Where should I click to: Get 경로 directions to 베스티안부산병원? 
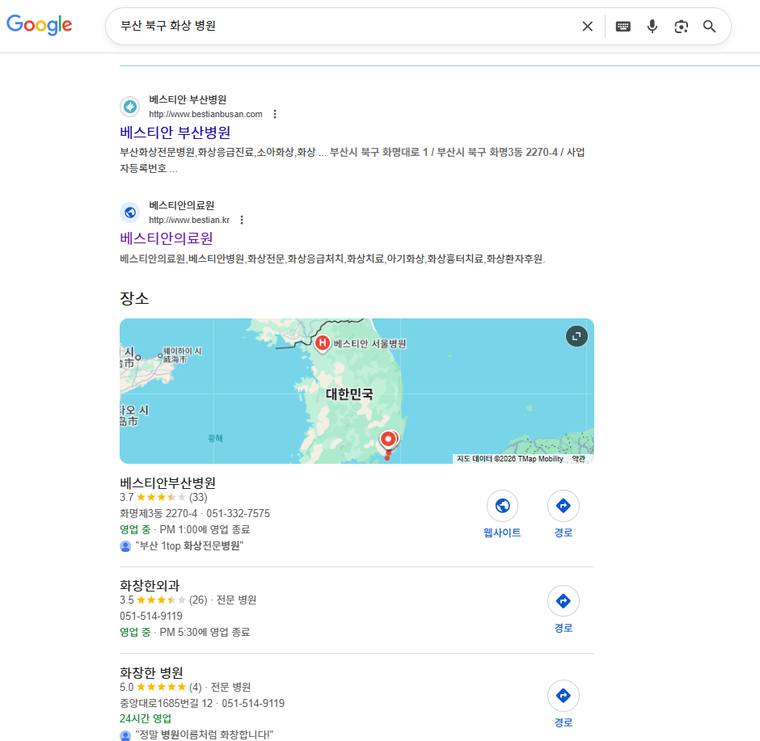coord(563,514)
